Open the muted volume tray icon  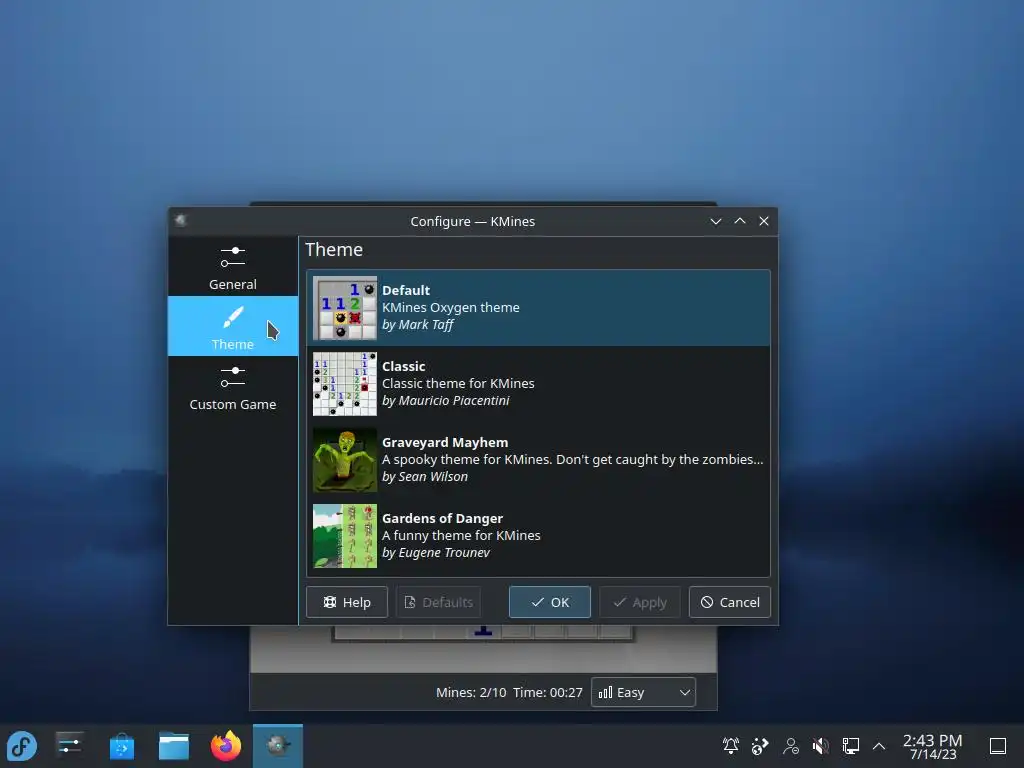pyautogui.click(x=821, y=746)
